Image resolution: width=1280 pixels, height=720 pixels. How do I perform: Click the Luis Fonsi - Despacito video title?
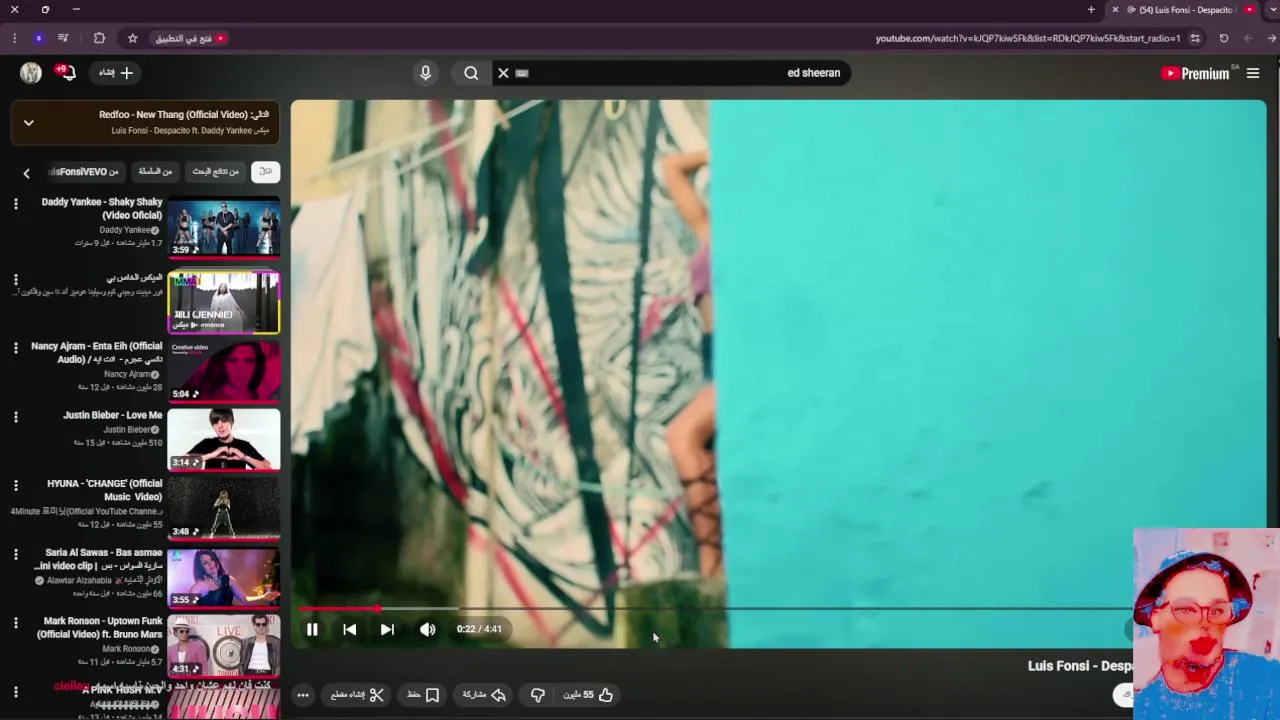(1080, 666)
